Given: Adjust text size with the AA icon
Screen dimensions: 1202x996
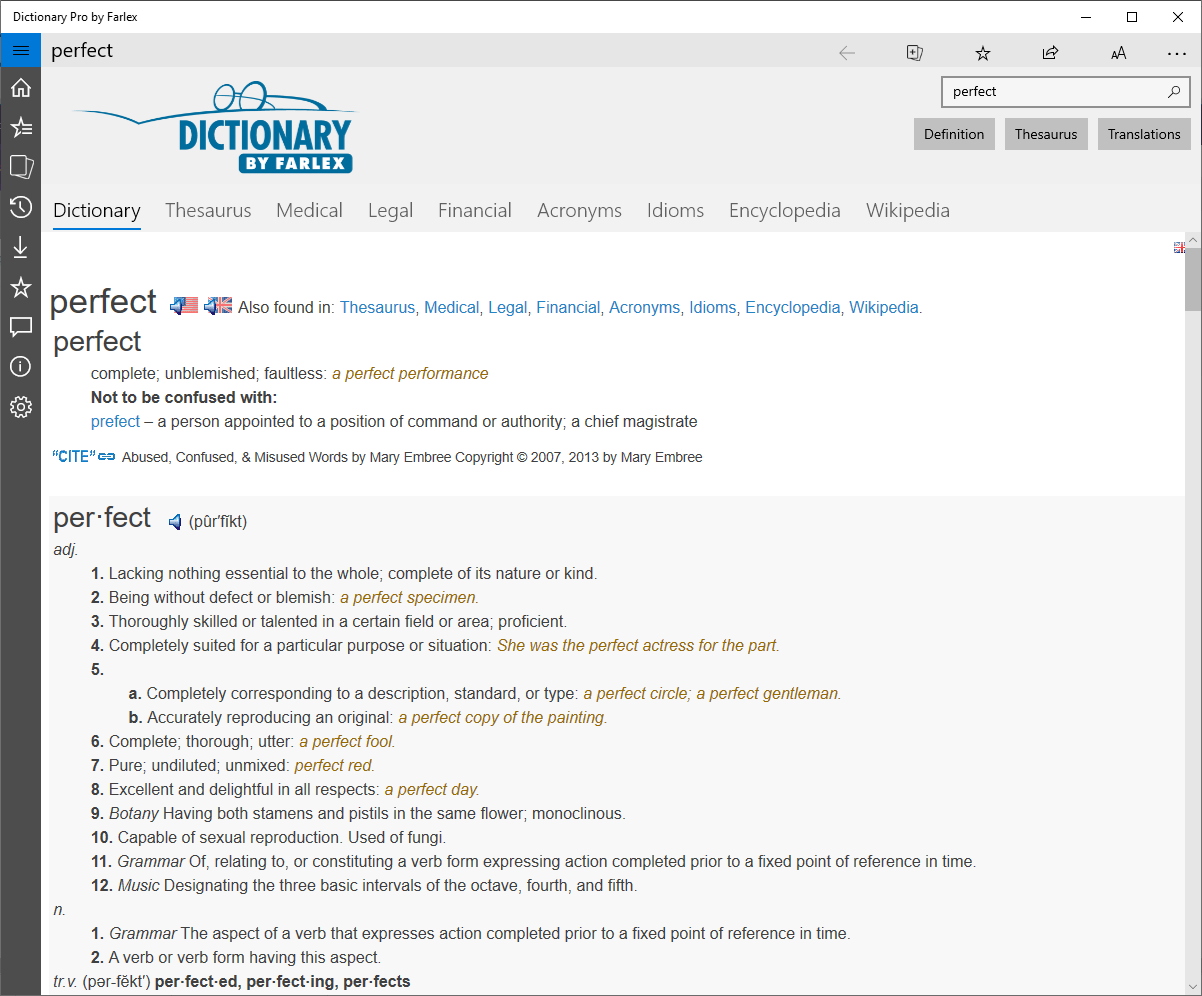Looking at the screenshot, I should 1119,52.
